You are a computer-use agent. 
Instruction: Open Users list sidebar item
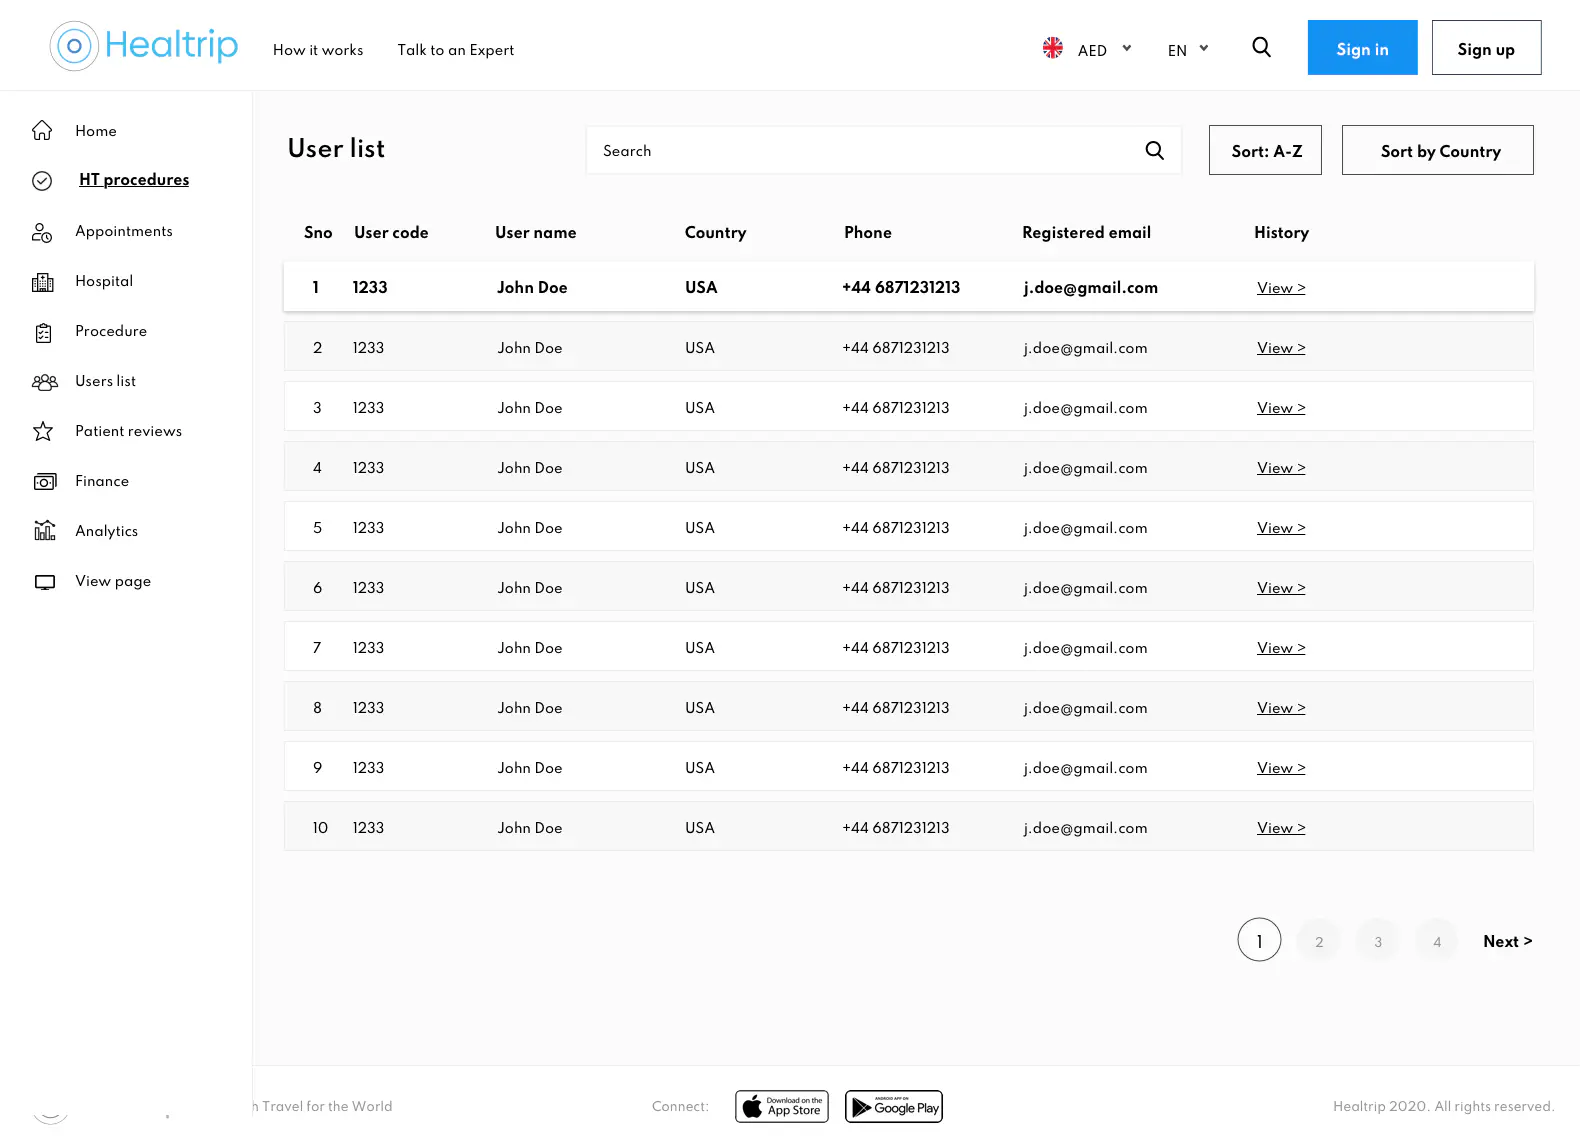point(105,381)
